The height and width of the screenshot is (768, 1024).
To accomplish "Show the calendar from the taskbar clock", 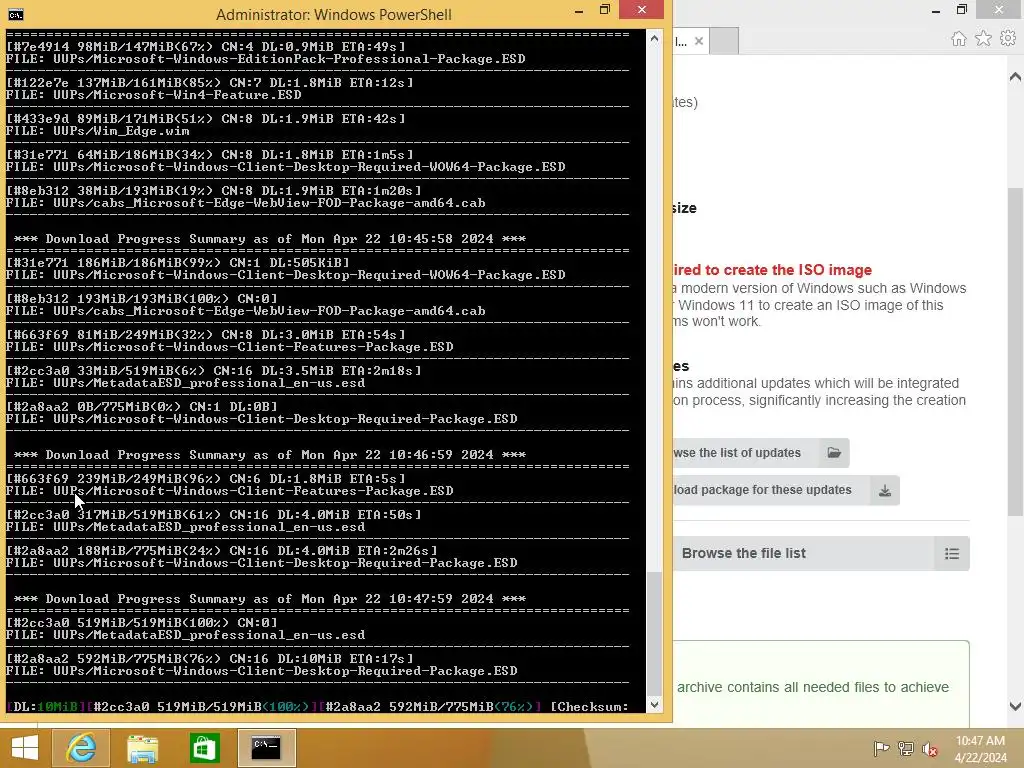I will [980, 749].
